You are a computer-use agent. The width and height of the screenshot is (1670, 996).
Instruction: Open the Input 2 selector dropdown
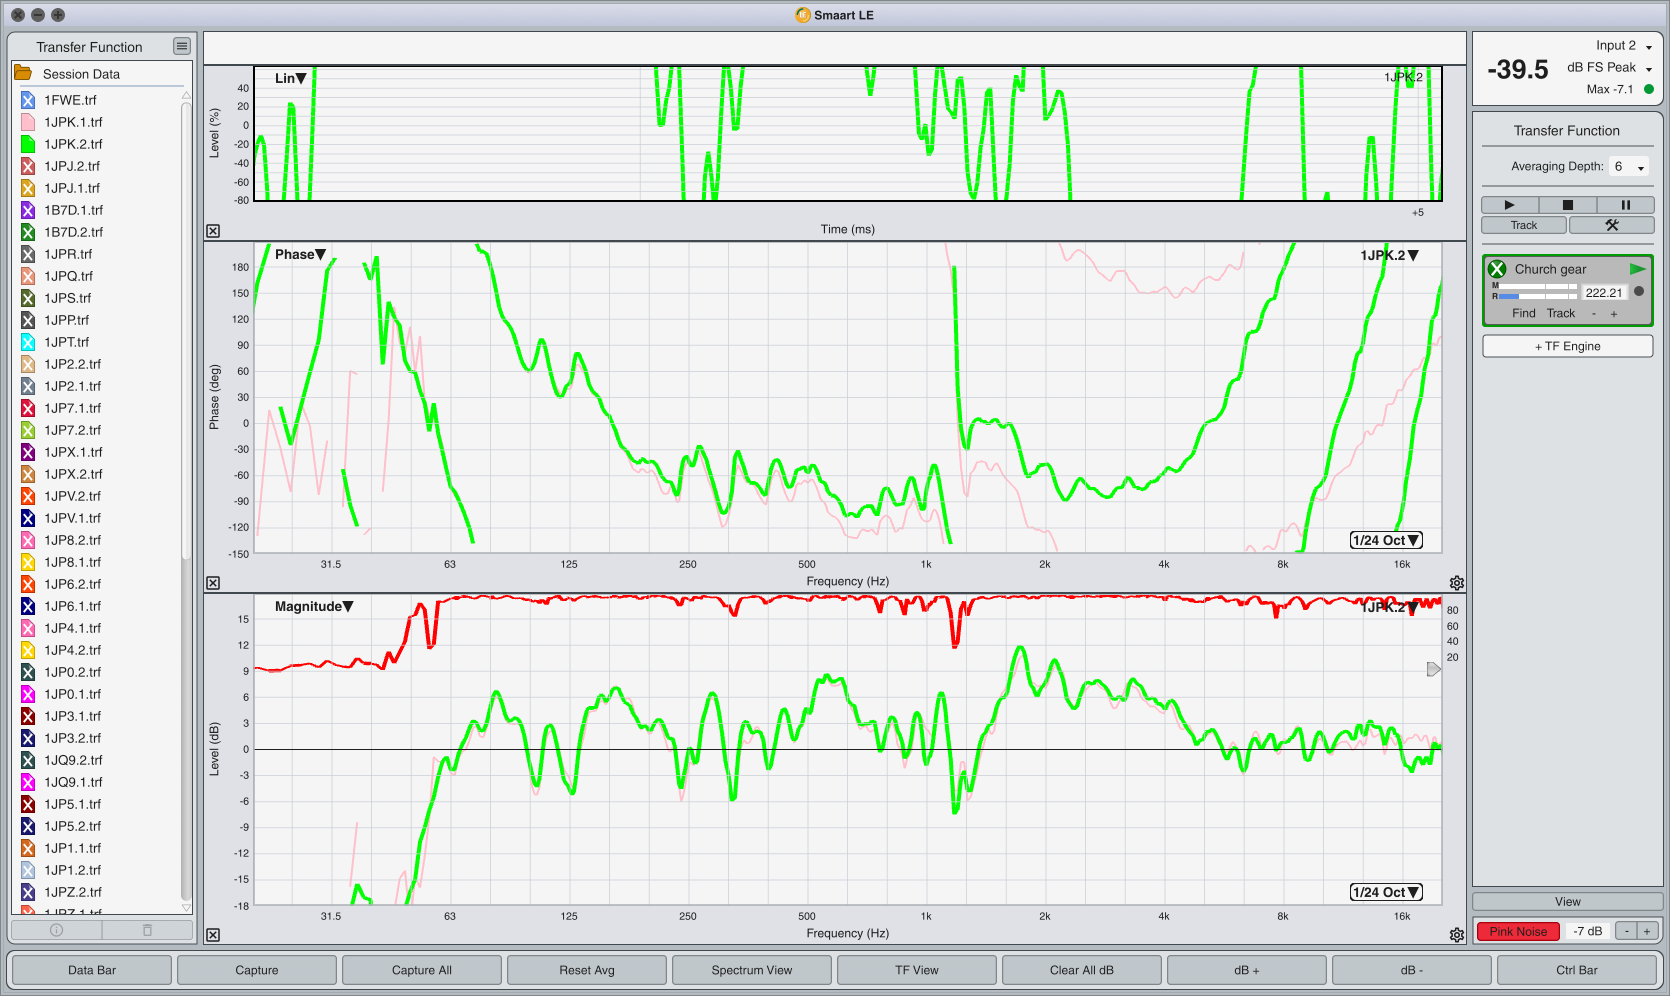(1624, 45)
